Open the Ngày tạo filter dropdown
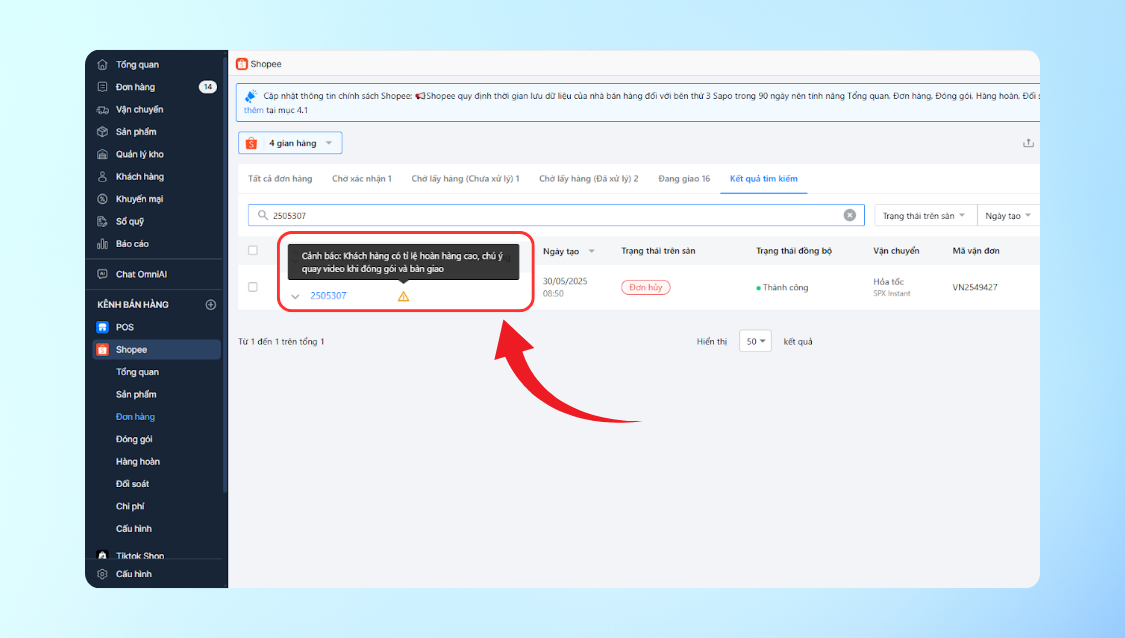 pyautogui.click(x=1008, y=216)
